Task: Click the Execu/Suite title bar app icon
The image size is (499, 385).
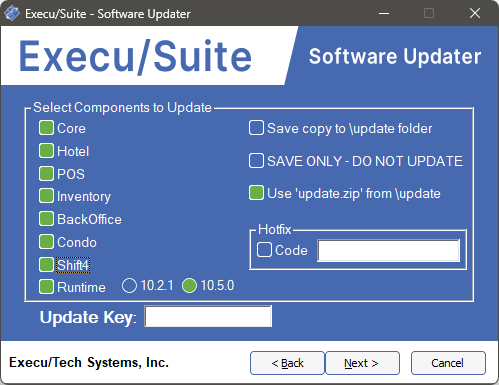Action: 12,13
